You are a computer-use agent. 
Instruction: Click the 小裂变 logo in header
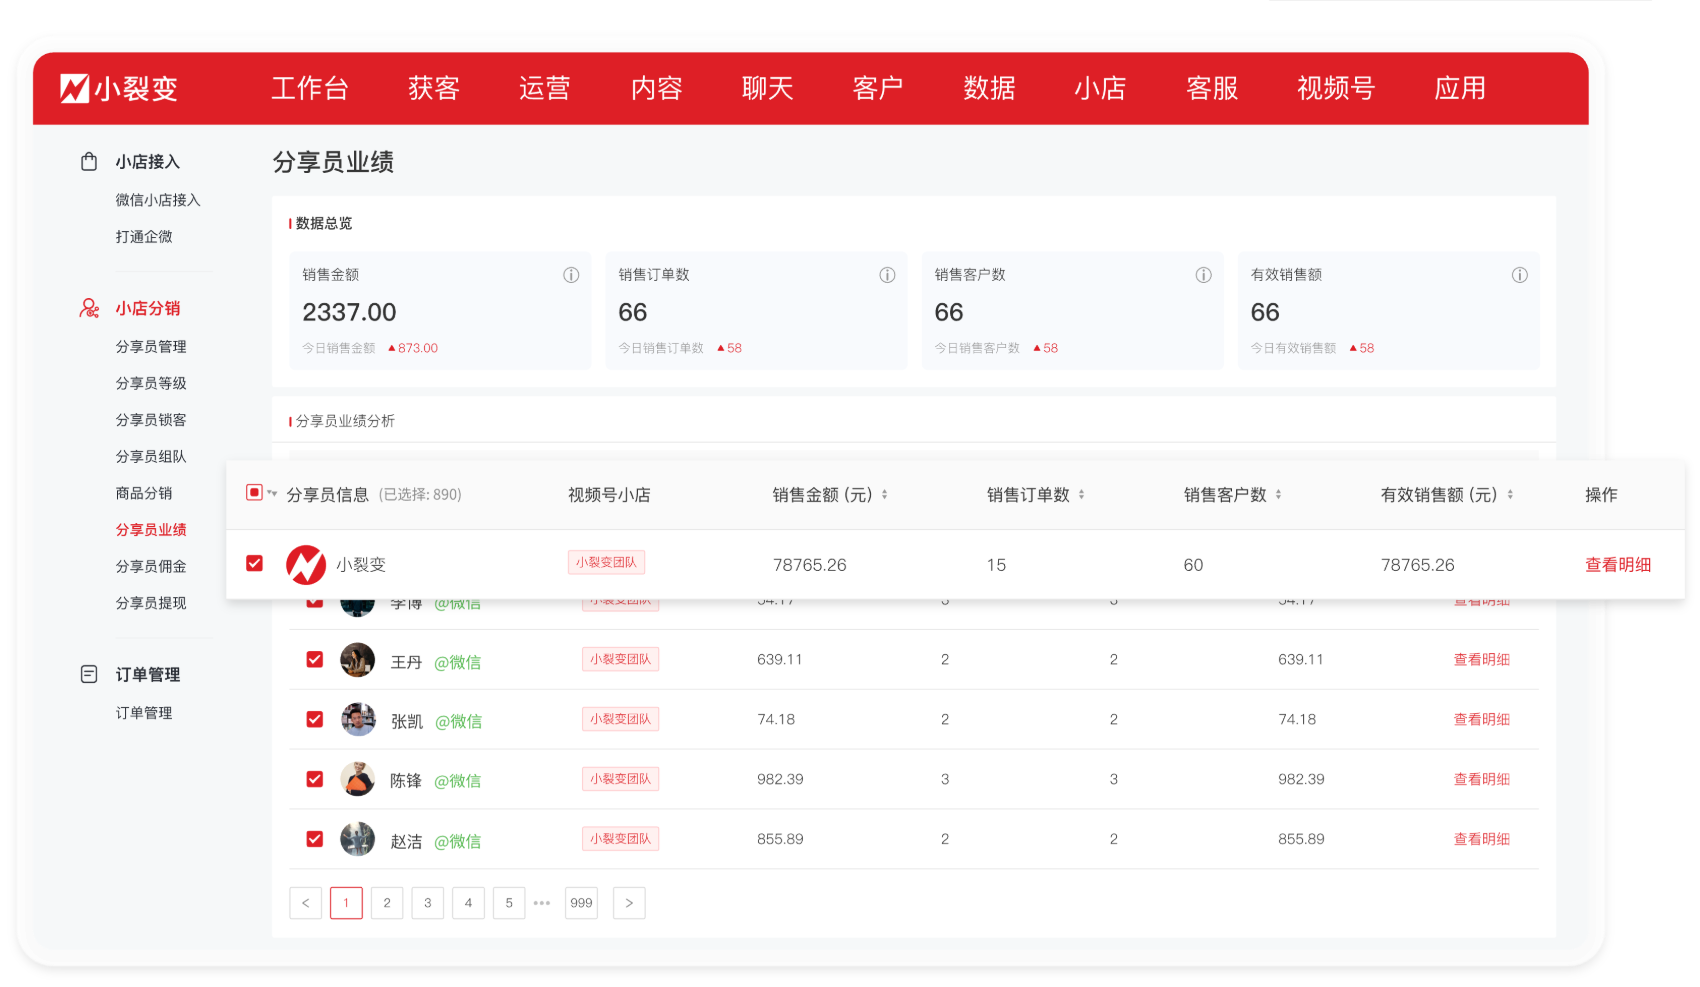pyautogui.click(x=119, y=88)
